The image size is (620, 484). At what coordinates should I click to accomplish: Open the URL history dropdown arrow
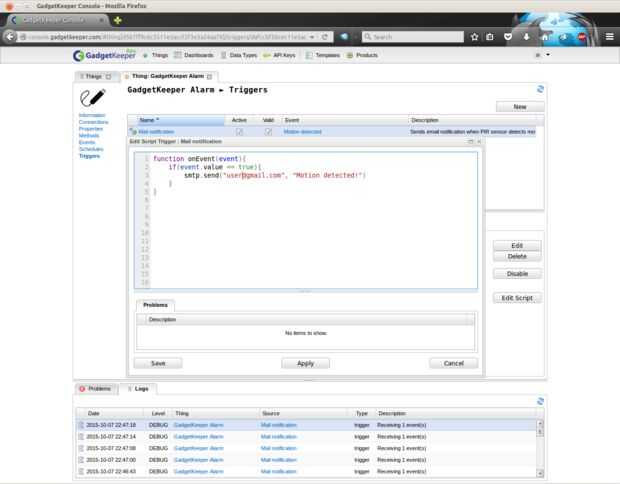coord(312,37)
